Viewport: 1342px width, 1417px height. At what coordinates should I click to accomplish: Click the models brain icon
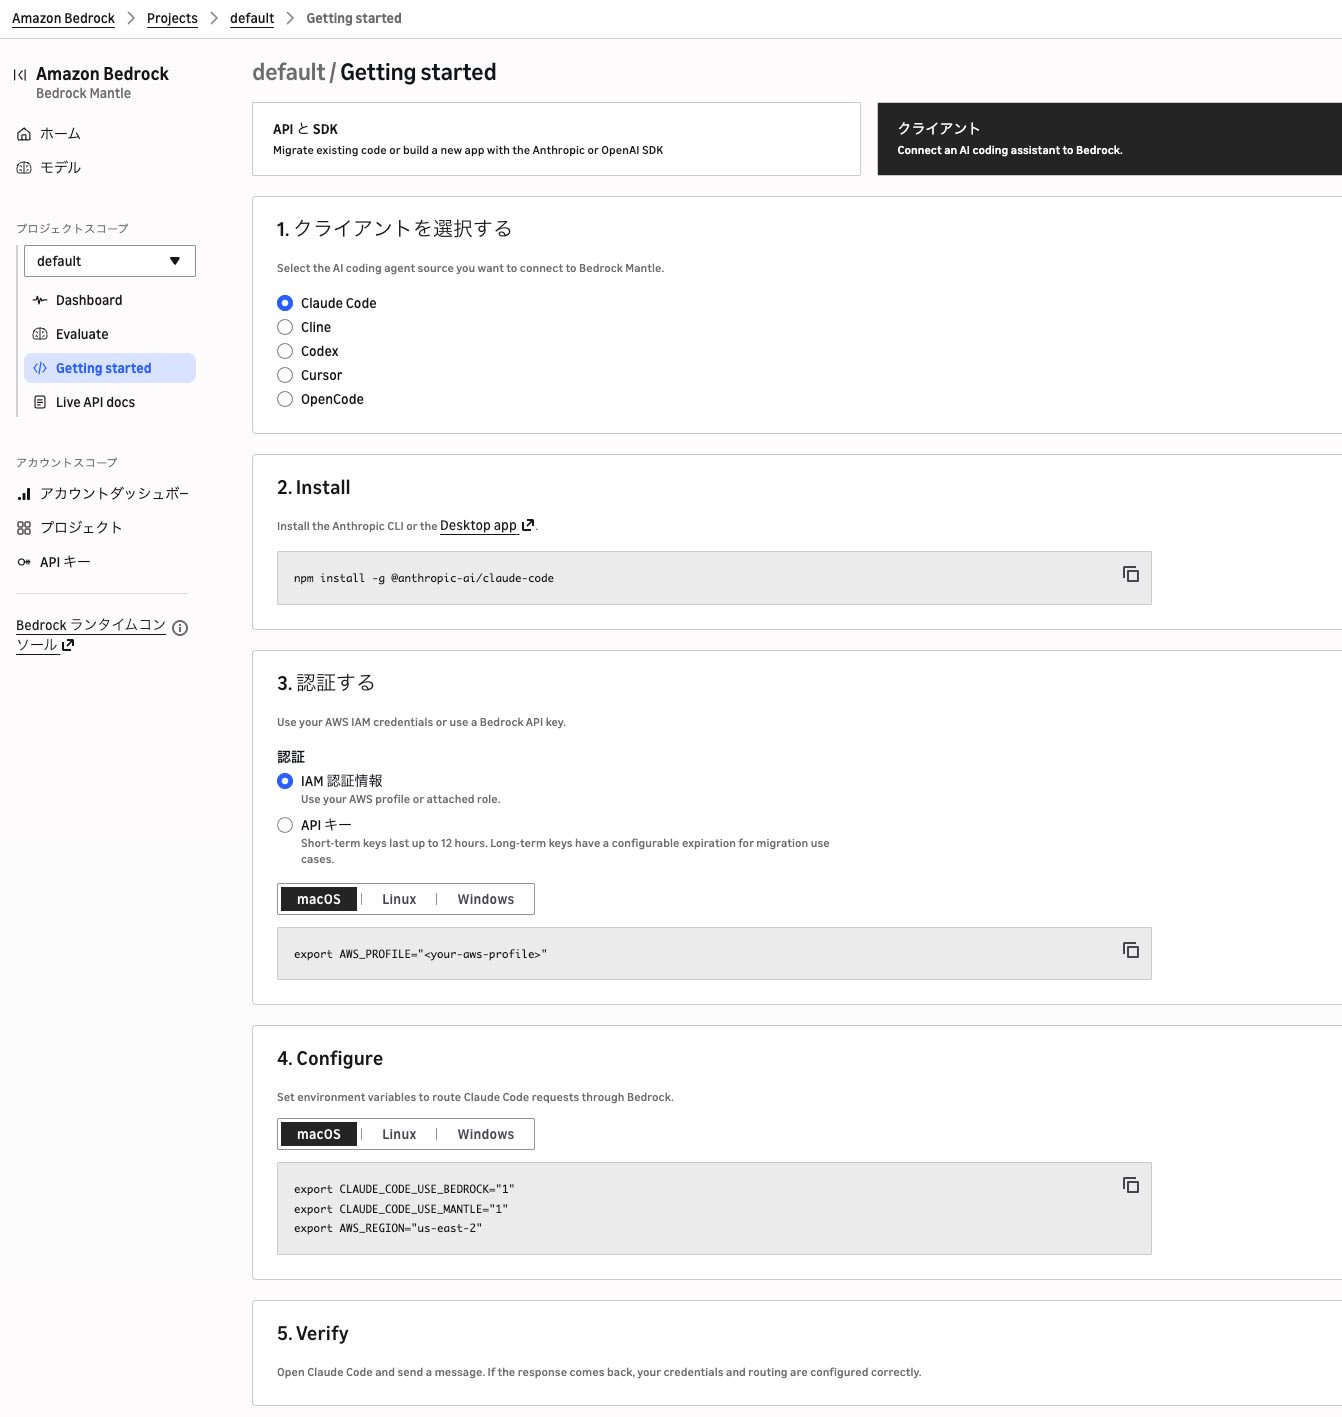click(x=24, y=168)
